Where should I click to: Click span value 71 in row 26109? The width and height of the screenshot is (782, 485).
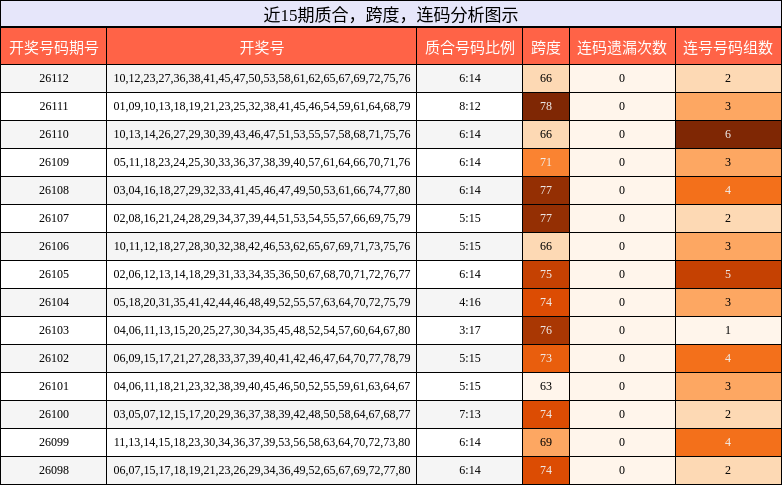pyautogui.click(x=546, y=162)
